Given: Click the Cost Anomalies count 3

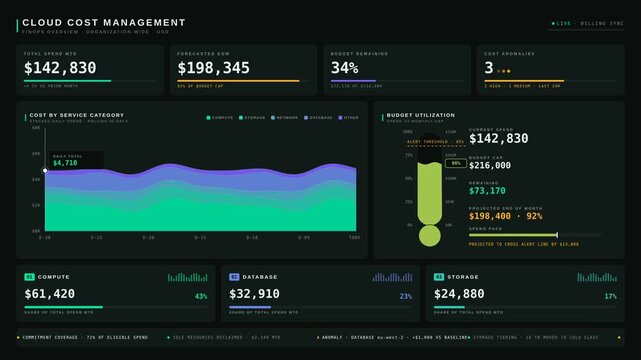Looking at the screenshot, I should tap(489, 68).
